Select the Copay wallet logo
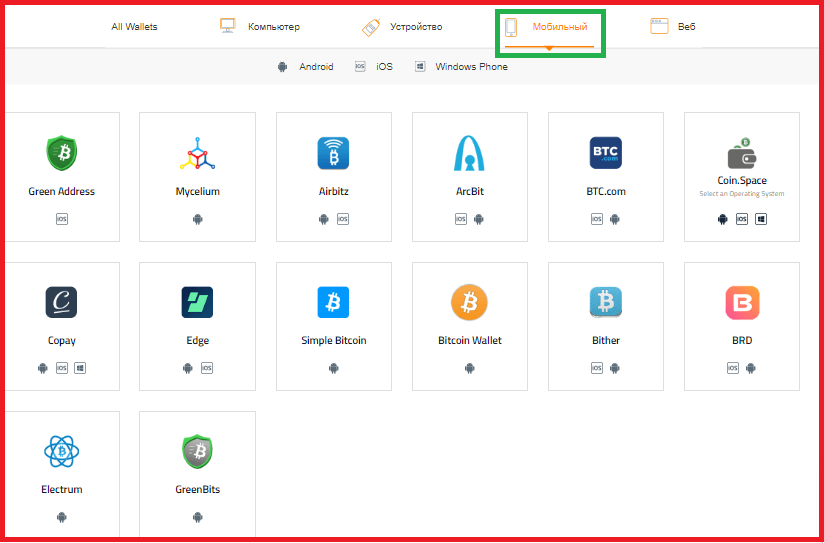Screen dimensions: 824x543 pyautogui.click(x=61, y=302)
